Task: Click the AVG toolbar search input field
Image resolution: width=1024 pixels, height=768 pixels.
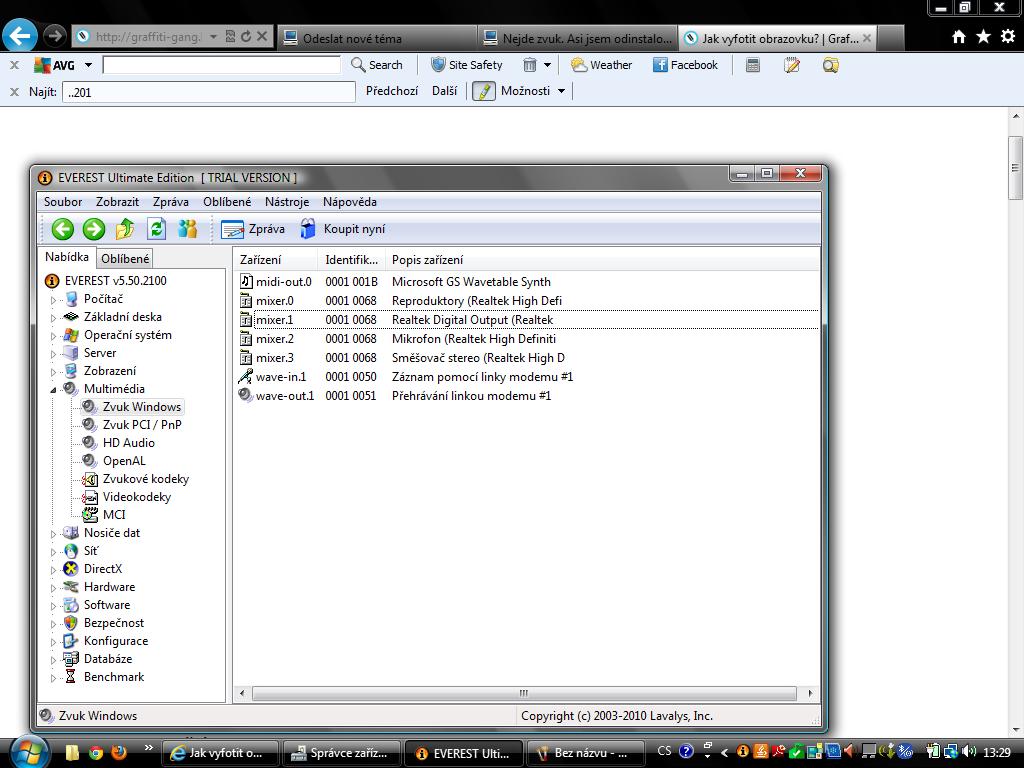Action: pos(221,65)
